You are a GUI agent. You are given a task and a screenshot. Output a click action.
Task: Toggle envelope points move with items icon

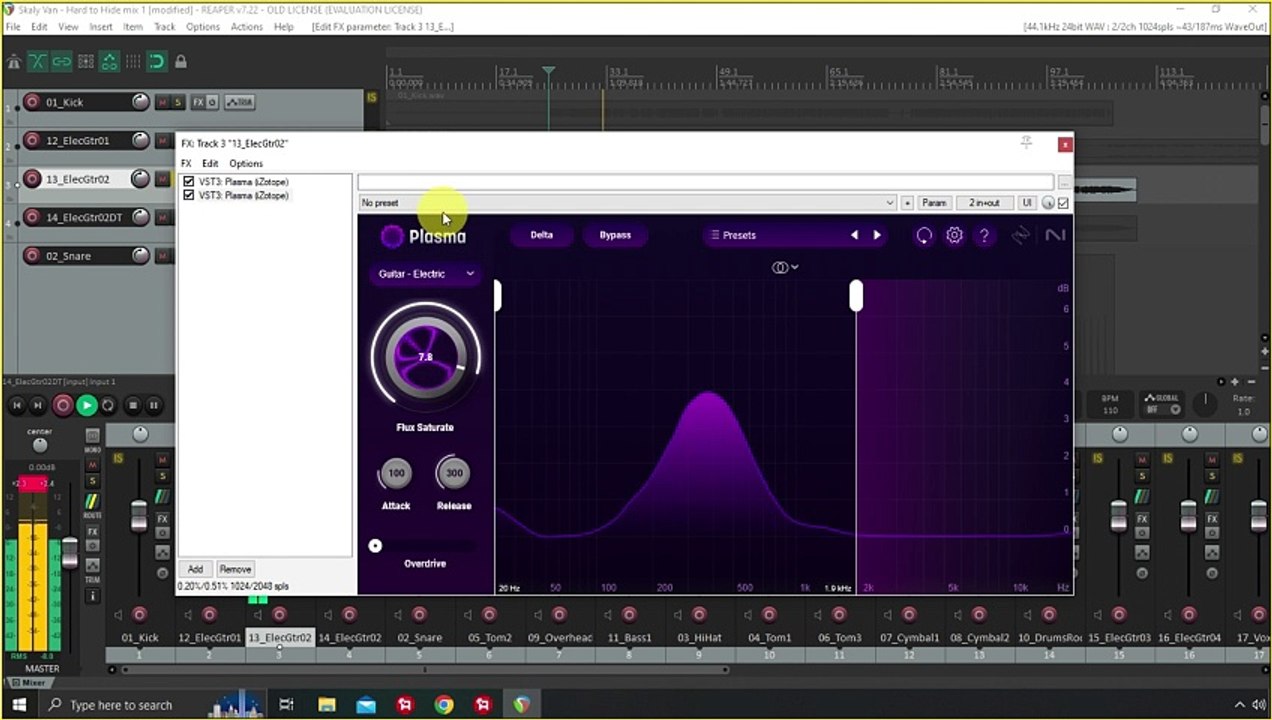pyautogui.click(x=110, y=62)
